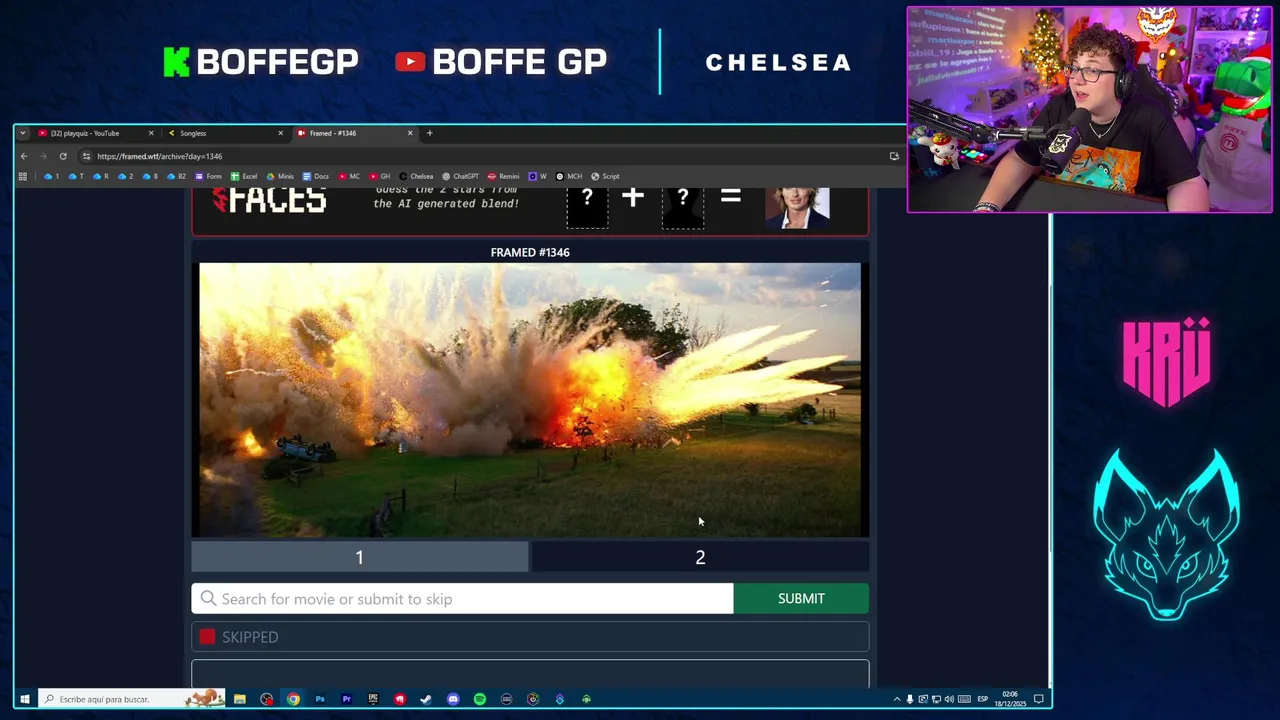Open the GH YouTube bookmark
1280x720 pixels.
click(380, 176)
